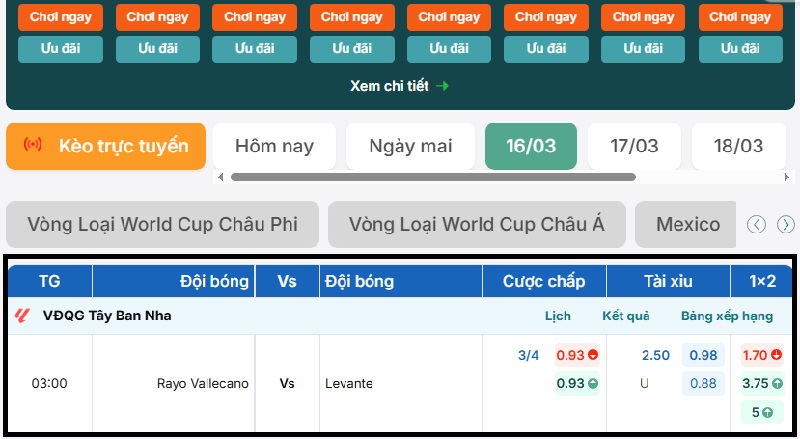Switch to the Hôm nay date tab
Viewport: 800px width, 439px height.
[274, 146]
